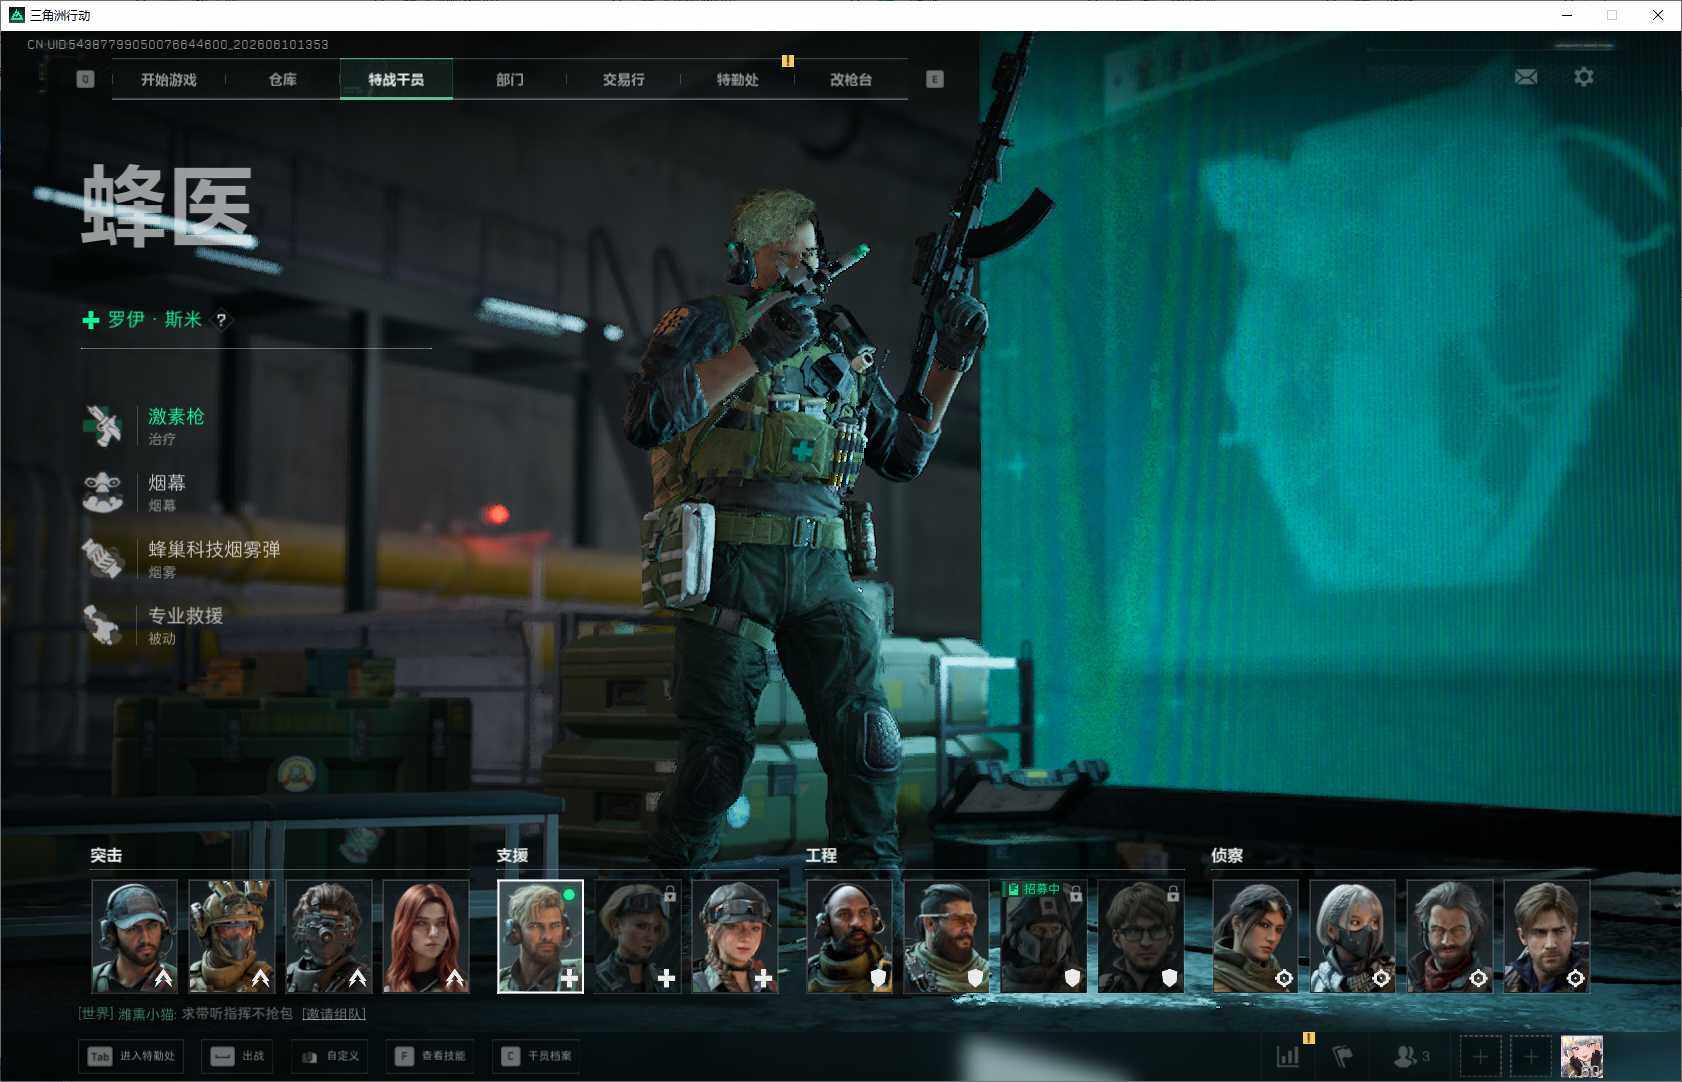1682x1082 pixels.
Task: Select the first 侦察 operator portrait
Action: tap(1255, 936)
